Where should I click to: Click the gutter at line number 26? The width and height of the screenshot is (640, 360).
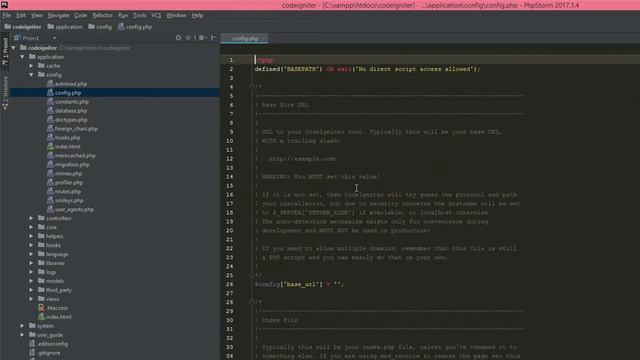tap(230, 284)
